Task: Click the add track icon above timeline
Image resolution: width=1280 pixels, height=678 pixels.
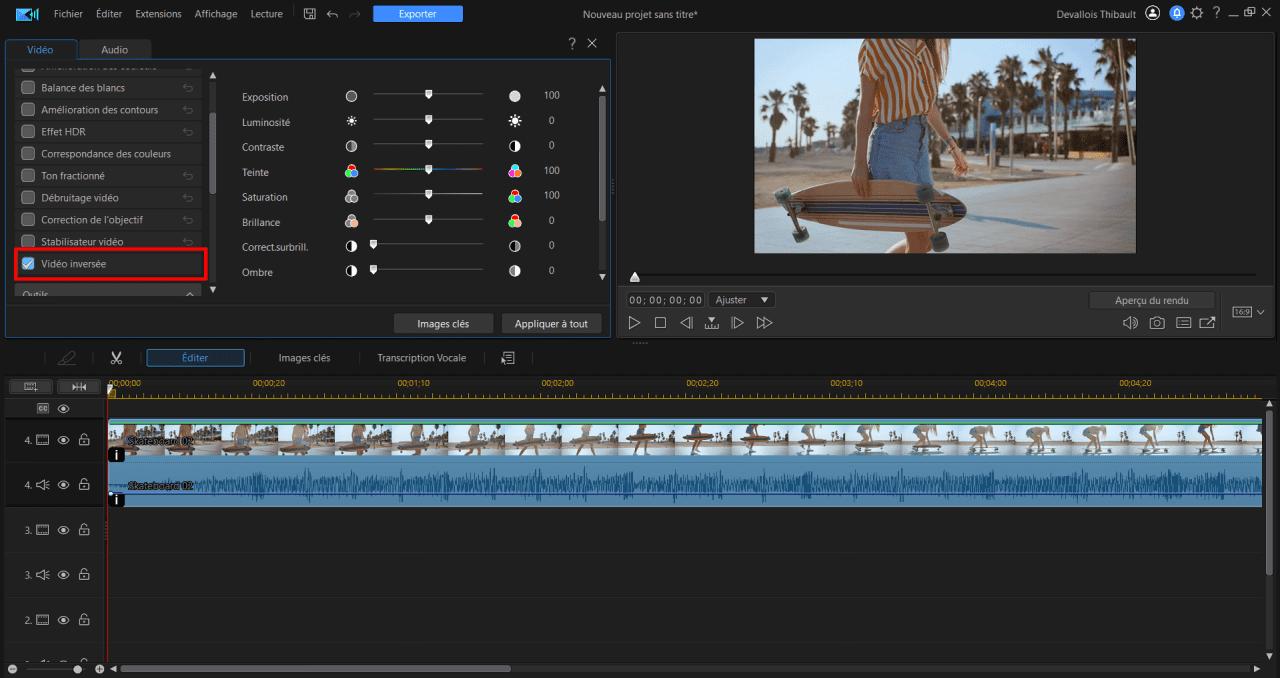Action: coord(29,386)
